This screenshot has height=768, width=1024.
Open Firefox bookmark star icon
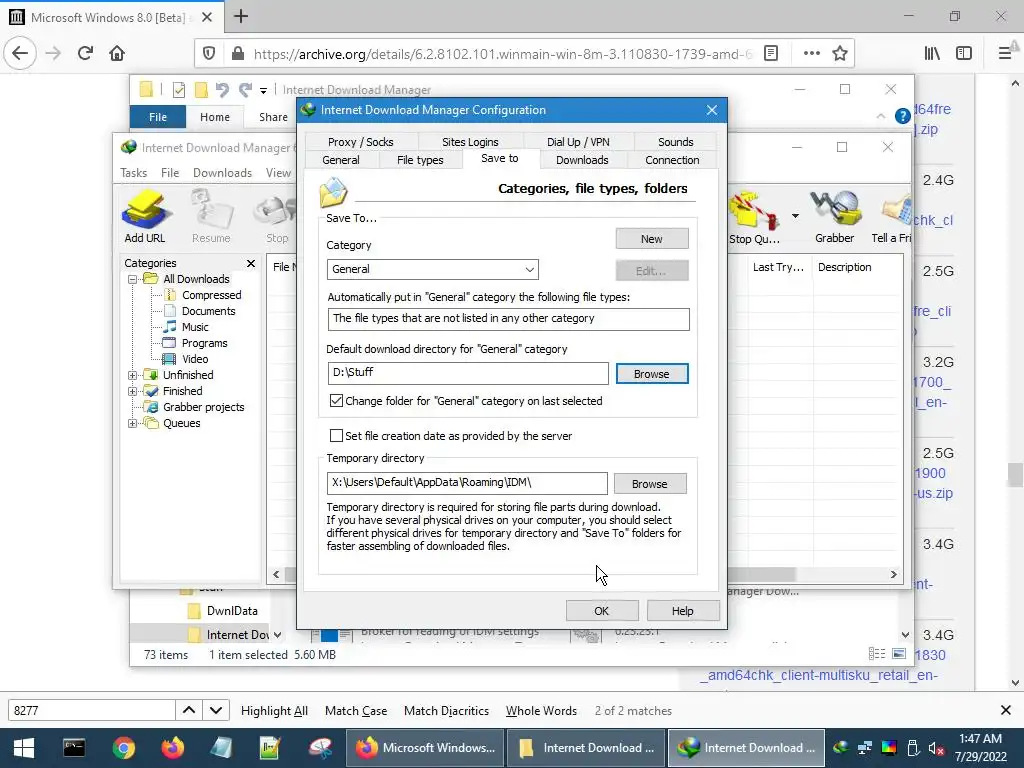[840, 54]
